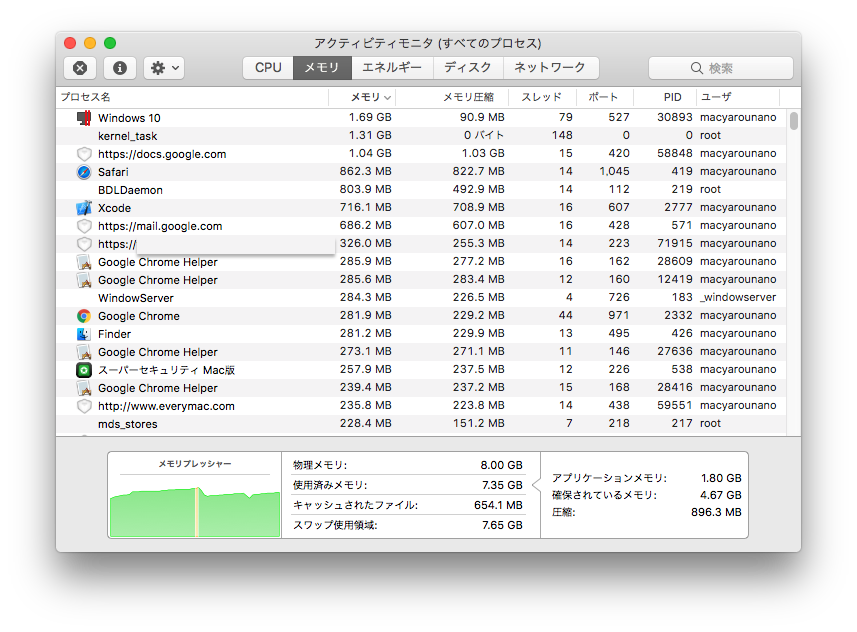Viewport: 857px width, 632px height.
Task: Select the BDLDaemon process name
Action: (130, 190)
